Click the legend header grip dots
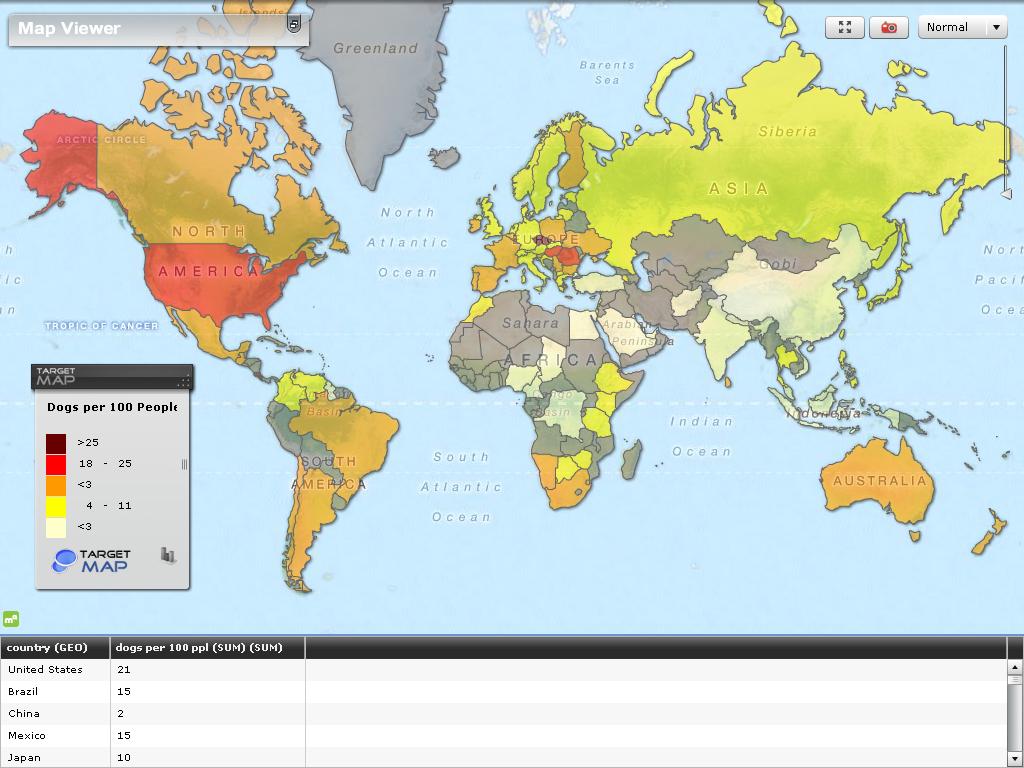 [183, 381]
